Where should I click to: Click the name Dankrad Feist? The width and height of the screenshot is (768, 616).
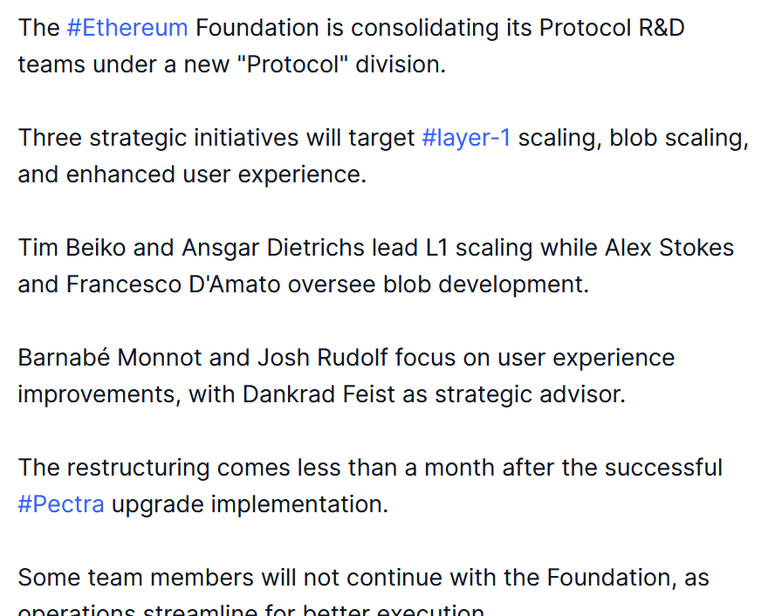tap(318, 394)
